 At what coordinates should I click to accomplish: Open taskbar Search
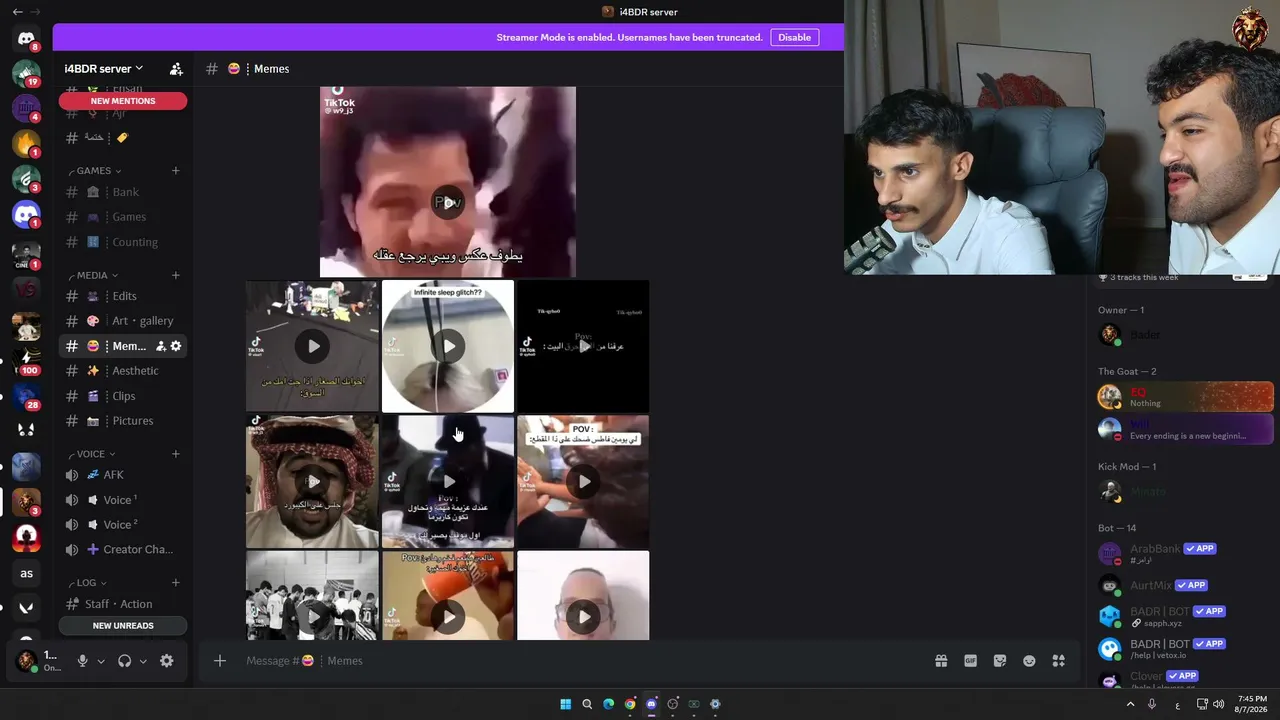pos(587,704)
